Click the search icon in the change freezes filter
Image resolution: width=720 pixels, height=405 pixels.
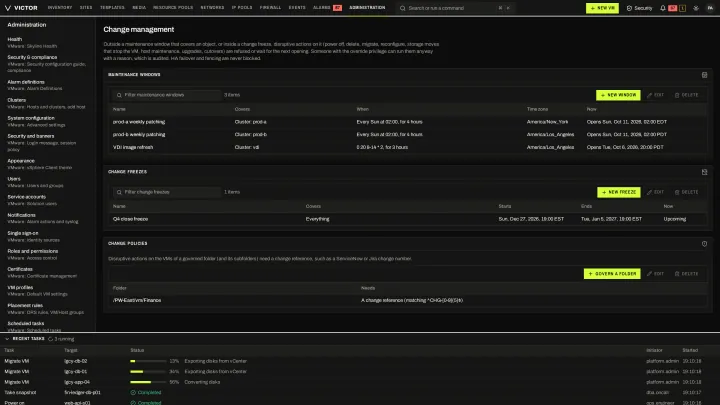pyautogui.click(x=119, y=192)
